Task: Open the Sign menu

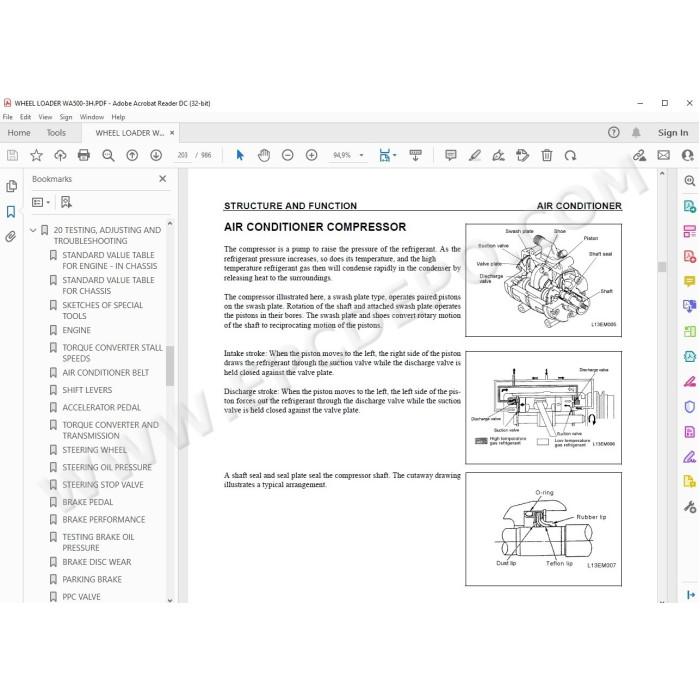Action: click(x=66, y=117)
